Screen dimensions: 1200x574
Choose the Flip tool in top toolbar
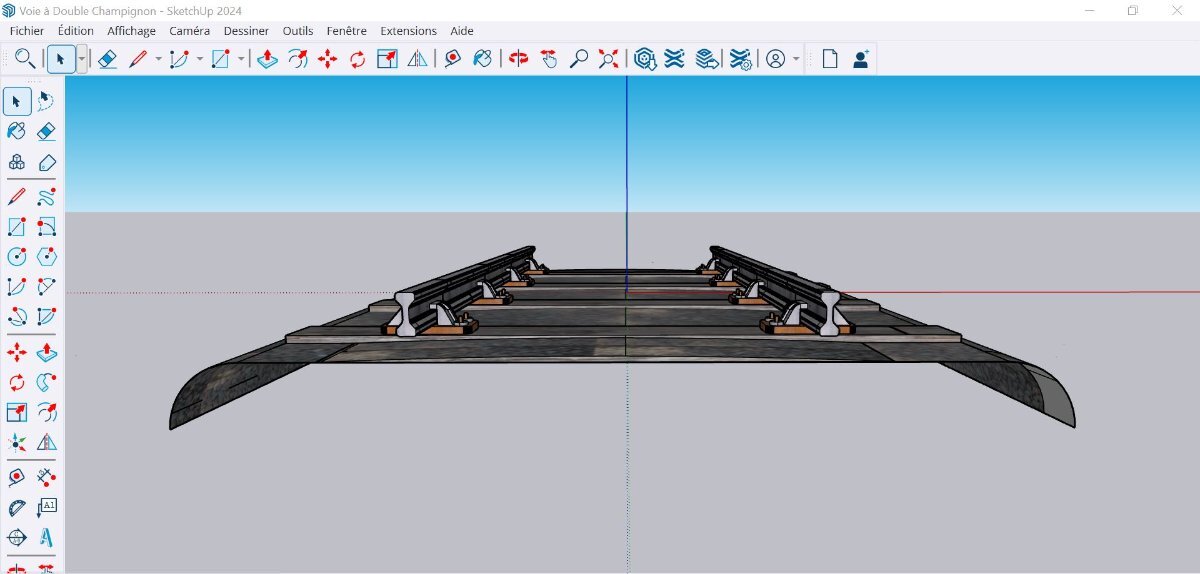(417, 59)
